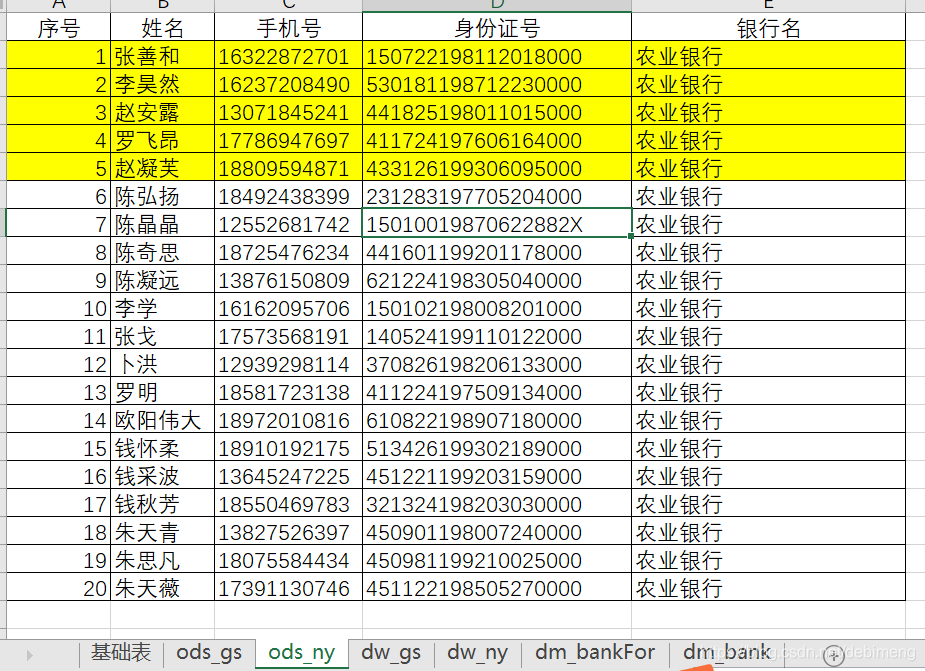Screen dimensions: 925x671
Task: Open the dm_bank sheet tab
Action: coord(726,653)
